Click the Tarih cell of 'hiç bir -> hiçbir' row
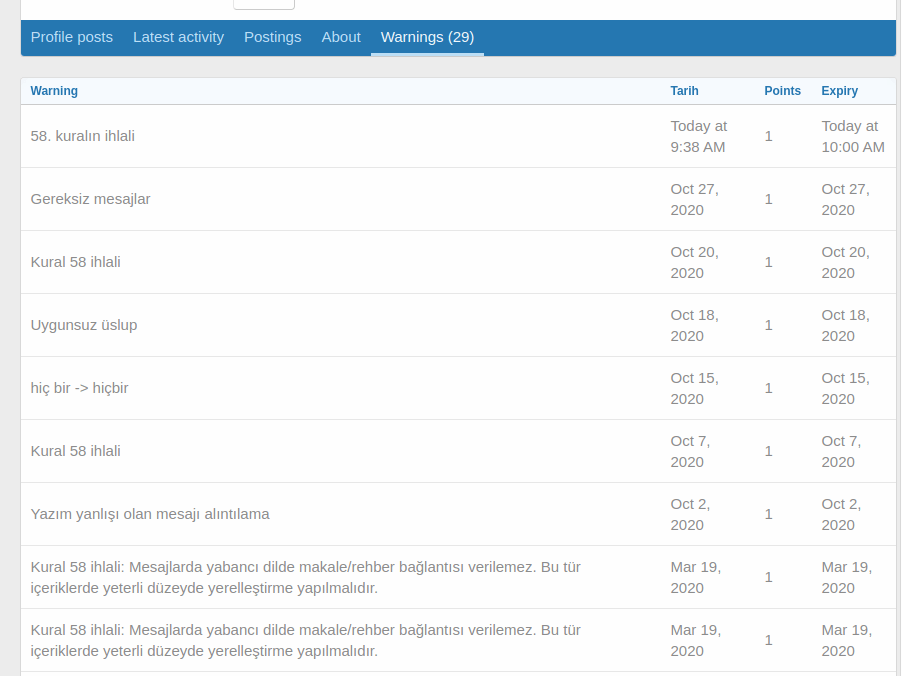Image resolution: width=902 pixels, height=676 pixels. point(694,388)
